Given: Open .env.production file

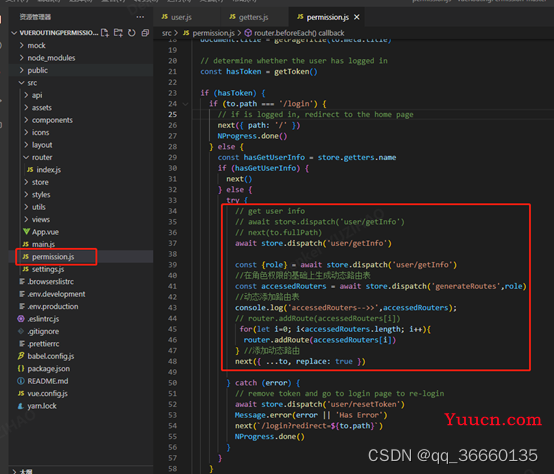Looking at the screenshot, I should pyautogui.click(x=53, y=306).
